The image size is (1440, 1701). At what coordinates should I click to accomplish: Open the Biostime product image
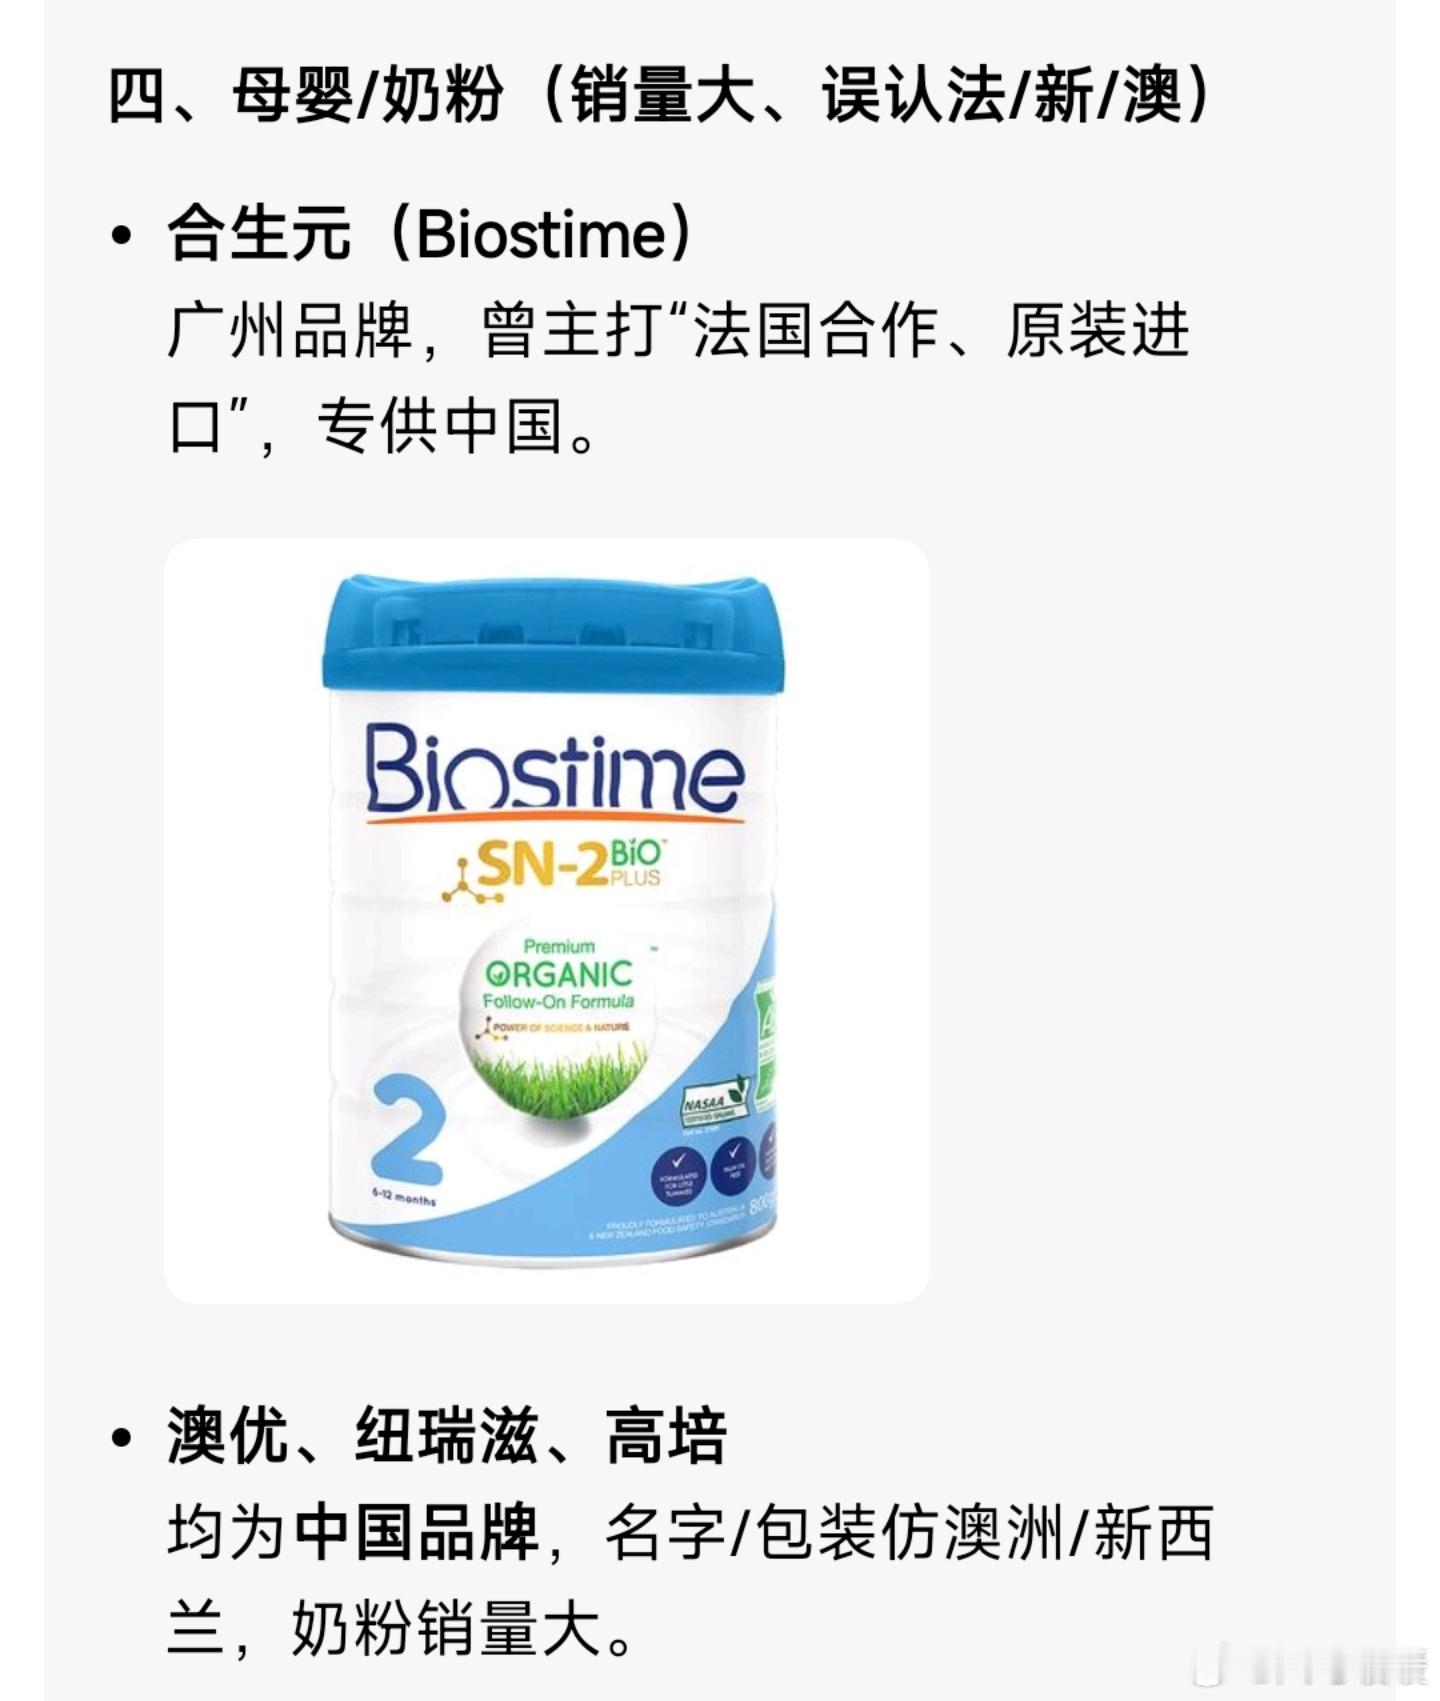point(546,920)
